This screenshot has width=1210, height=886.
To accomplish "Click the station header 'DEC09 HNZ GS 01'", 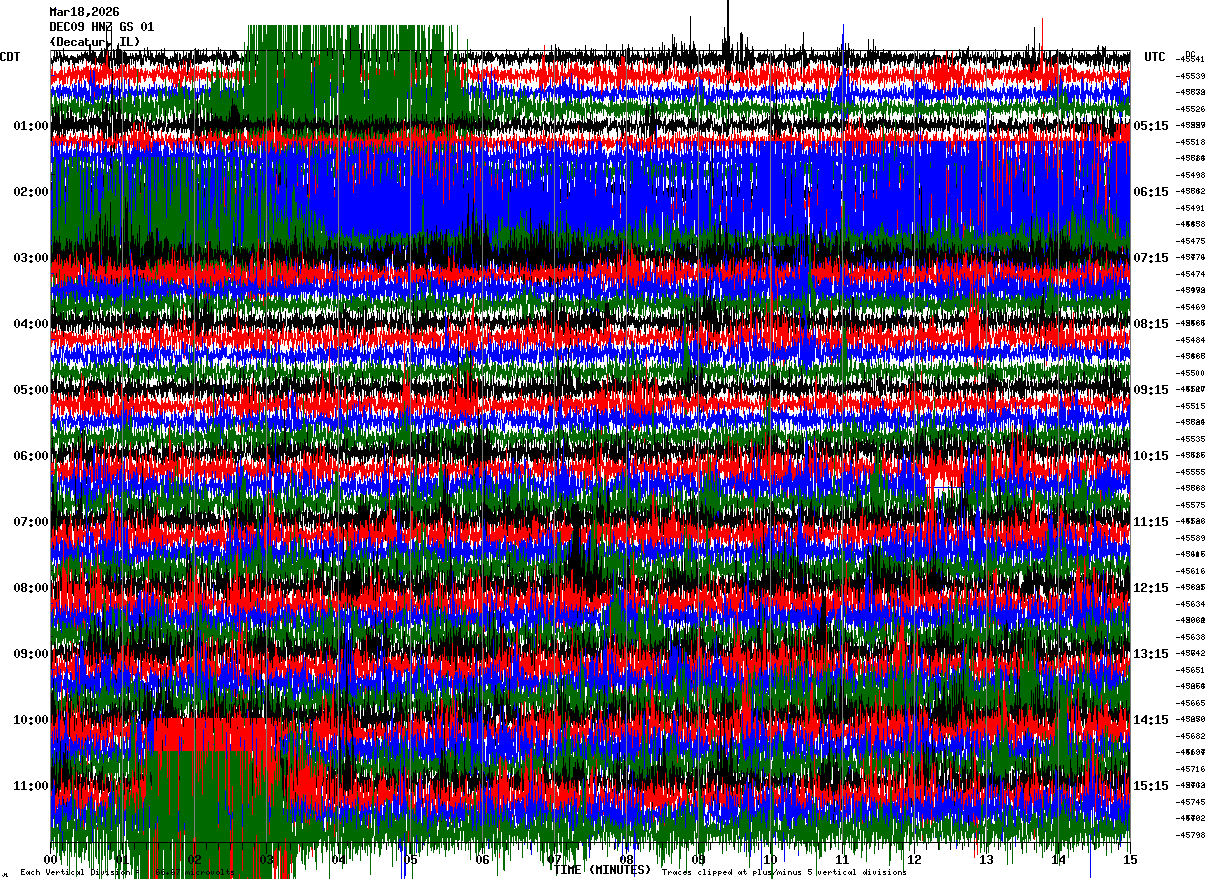I will click(x=102, y=27).
